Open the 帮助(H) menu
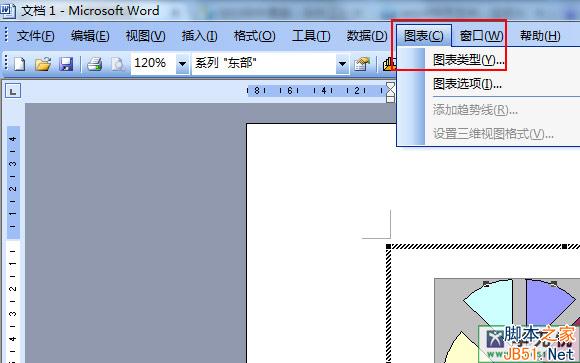 point(540,36)
